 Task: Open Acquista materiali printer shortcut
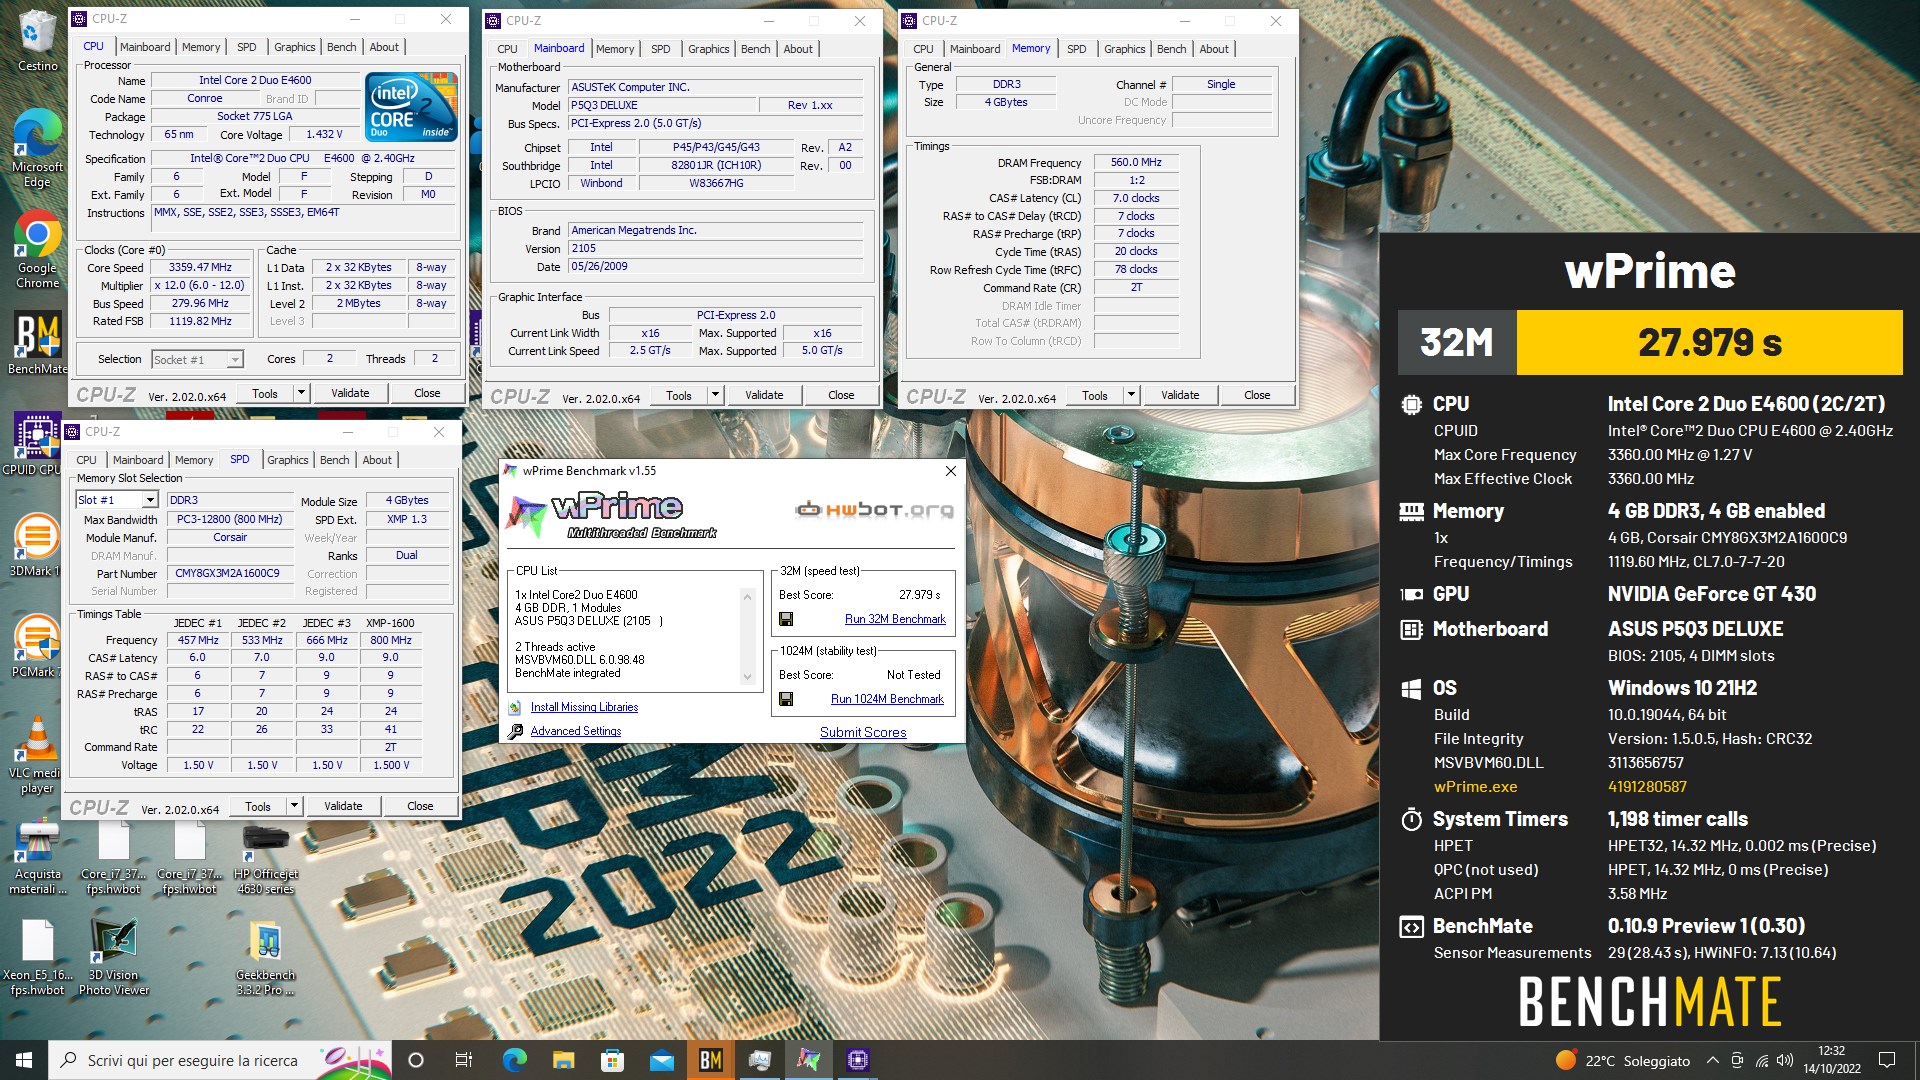tap(38, 857)
